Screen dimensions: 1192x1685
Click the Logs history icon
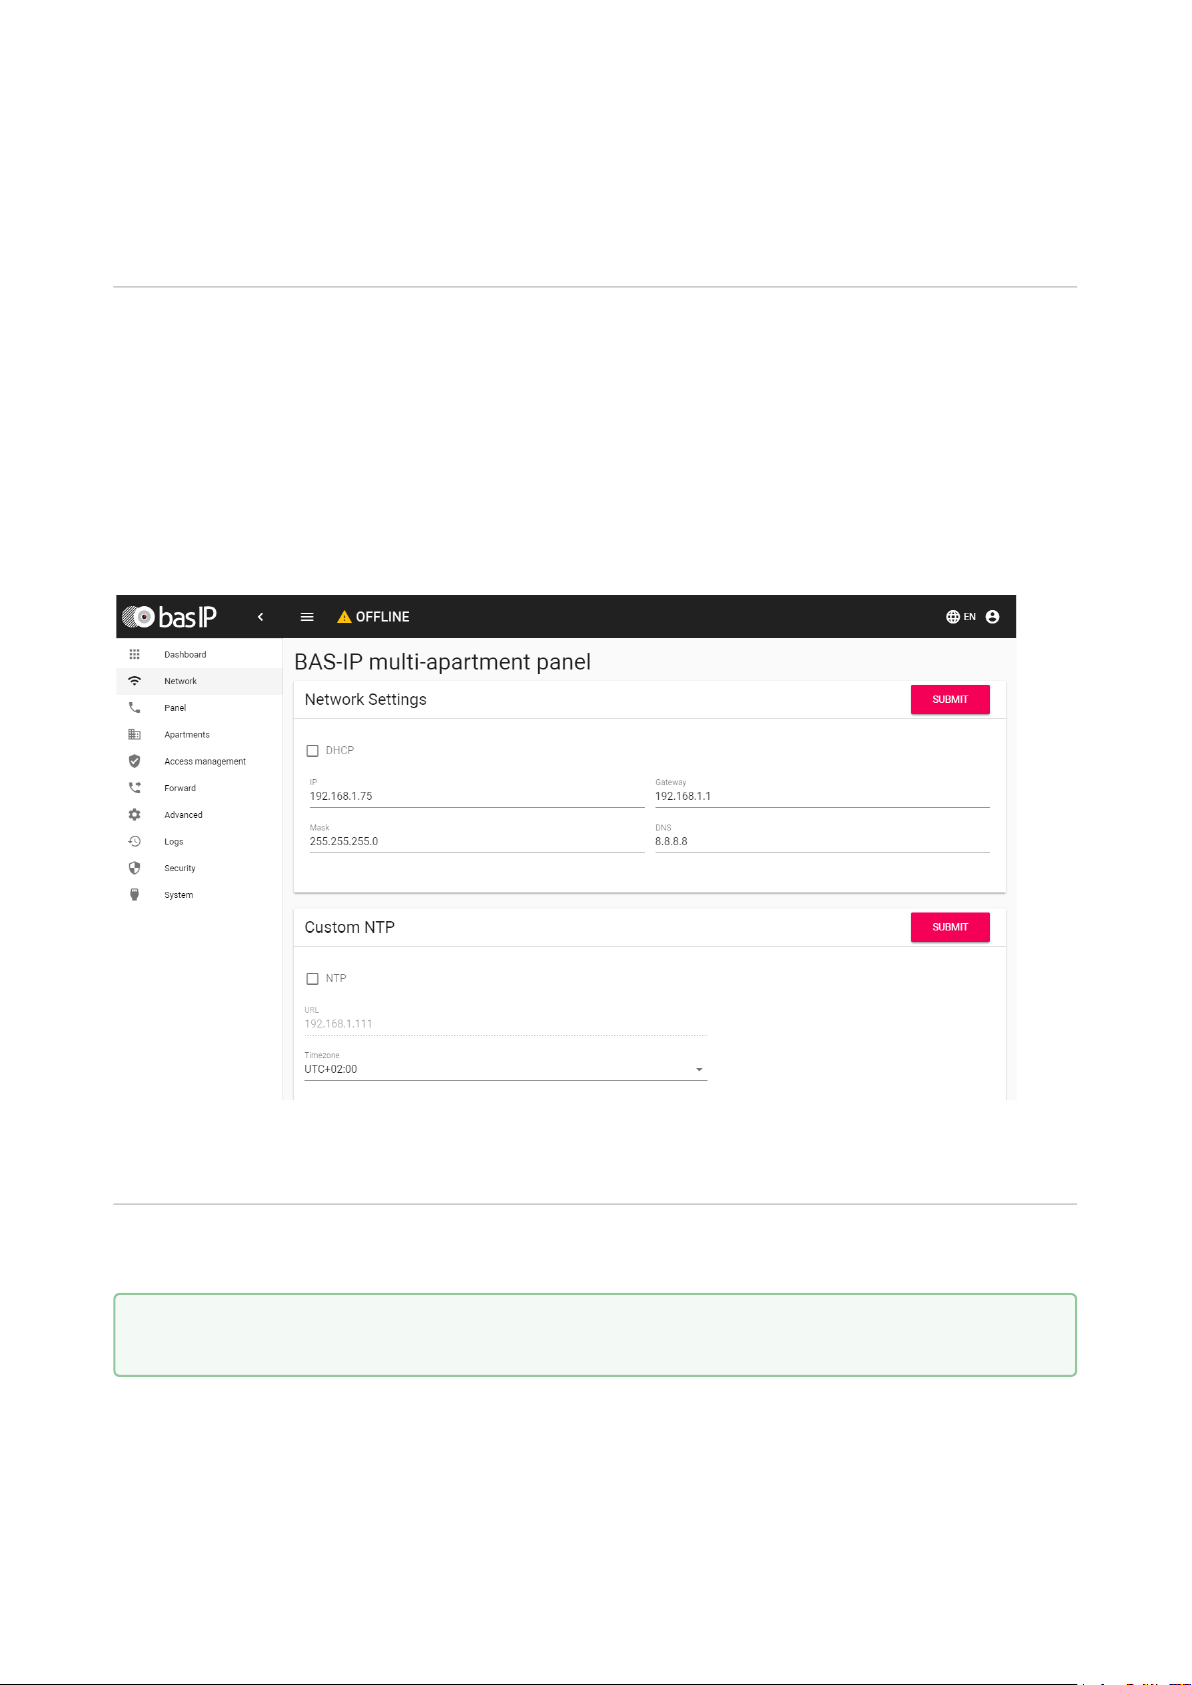pyautogui.click(x=134, y=842)
